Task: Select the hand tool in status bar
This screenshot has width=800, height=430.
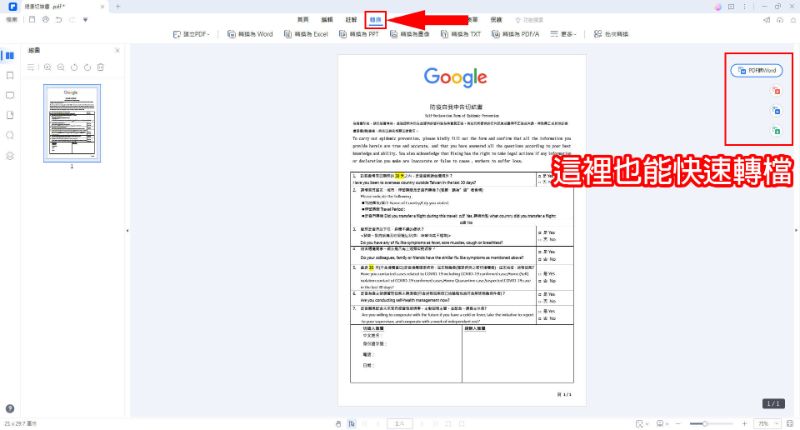Action: click(x=338, y=424)
